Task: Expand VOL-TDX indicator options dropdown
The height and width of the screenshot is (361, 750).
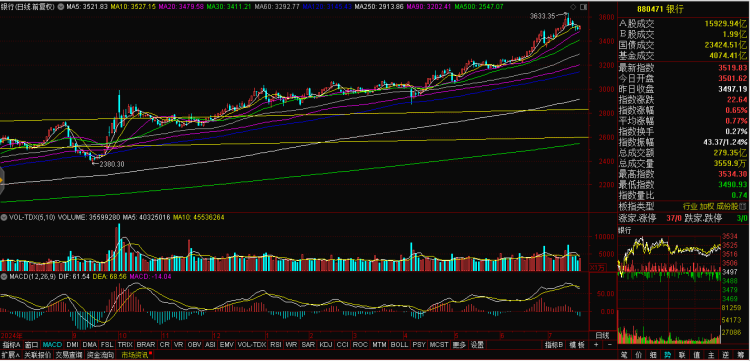Action: pyautogui.click(x=3, y=217)
